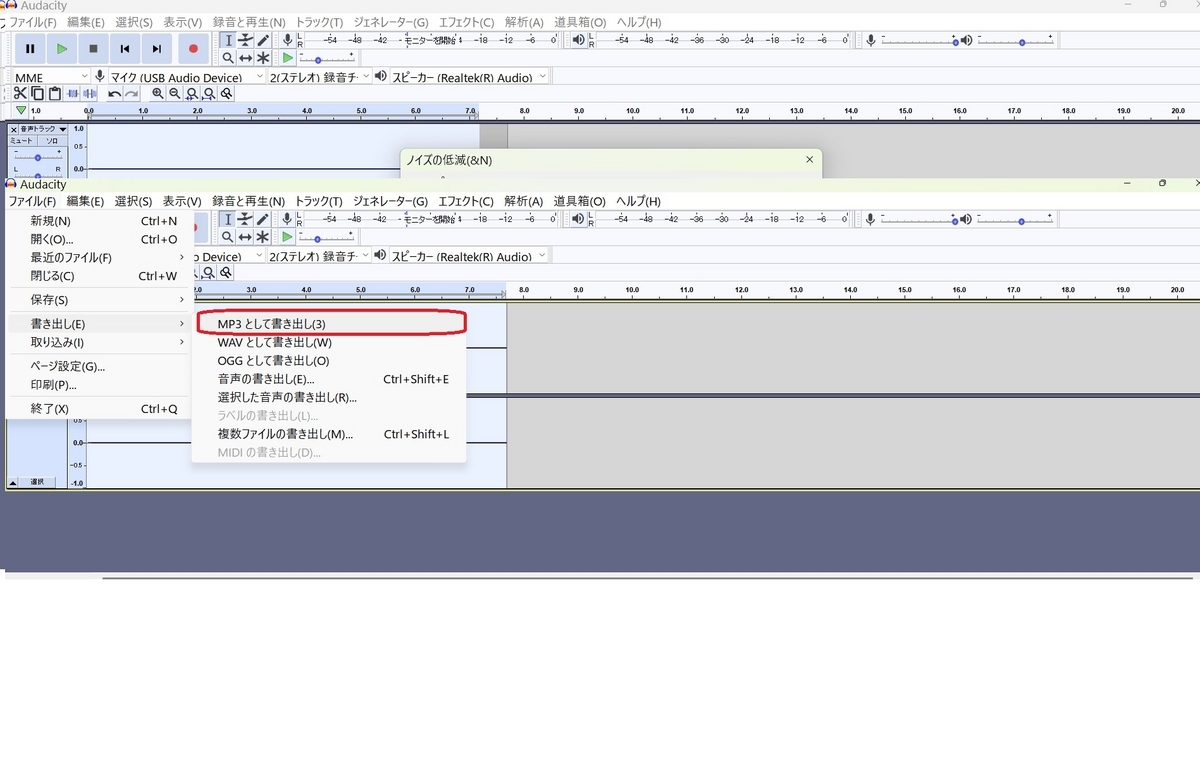The width and height of the screenshot is (1200, 771).
Task: Skip to start in the back Audacity window
Action: (125, 48)
